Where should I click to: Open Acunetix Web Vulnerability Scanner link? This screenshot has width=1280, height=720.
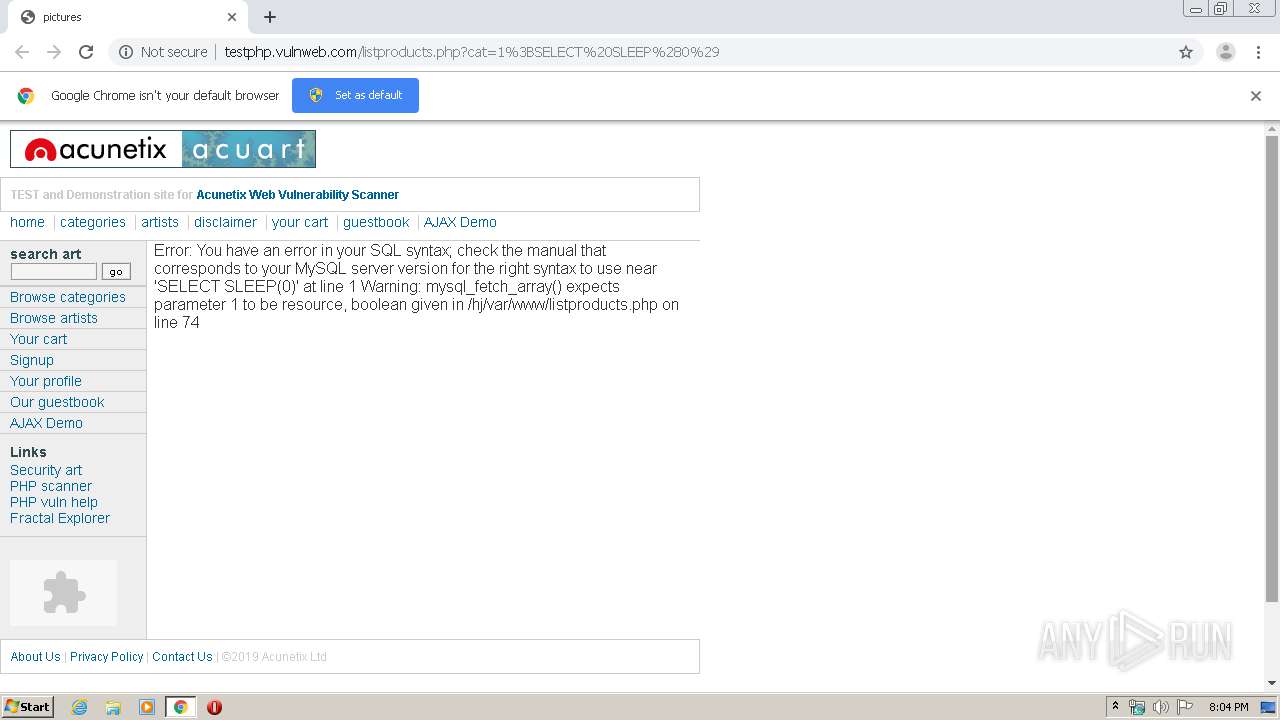pos(297,194)
